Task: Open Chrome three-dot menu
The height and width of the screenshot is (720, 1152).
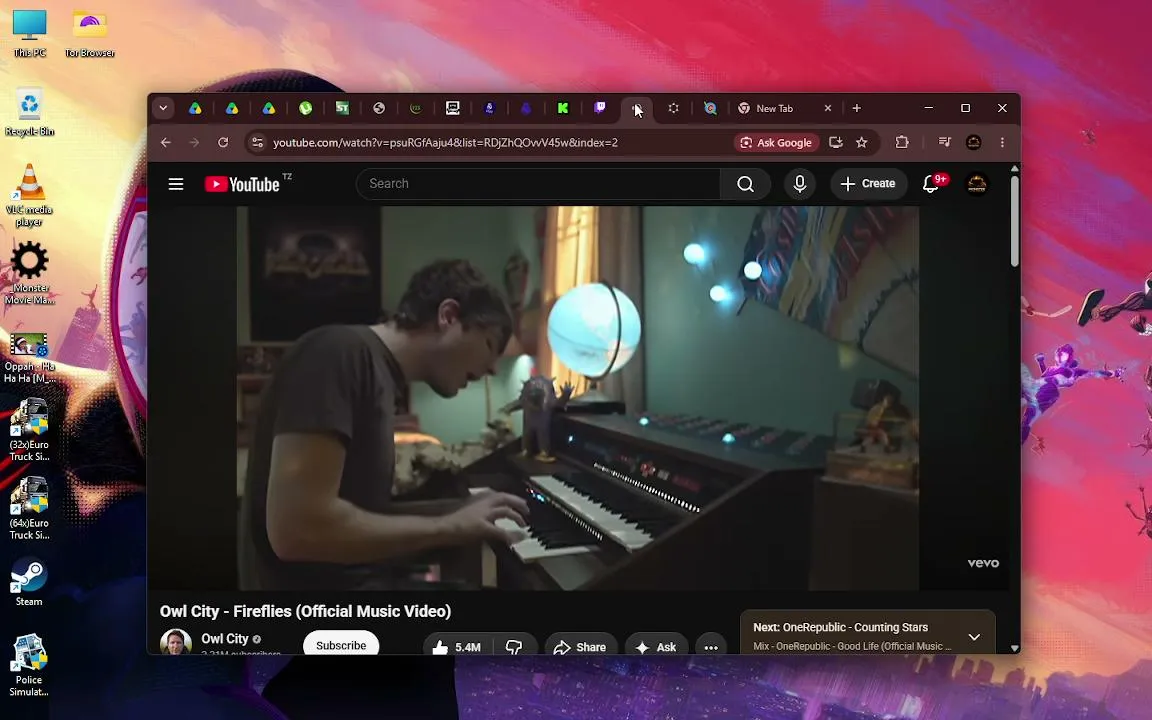Action: (1002, 143)
